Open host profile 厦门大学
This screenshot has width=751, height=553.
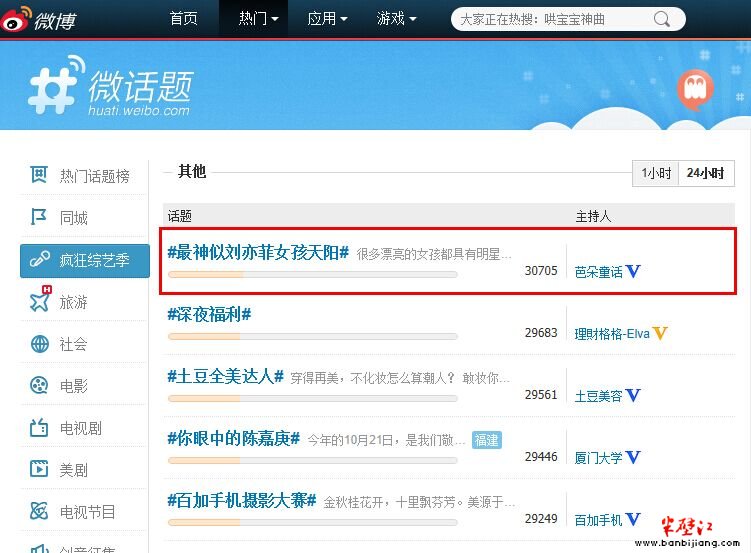(599, 458)
